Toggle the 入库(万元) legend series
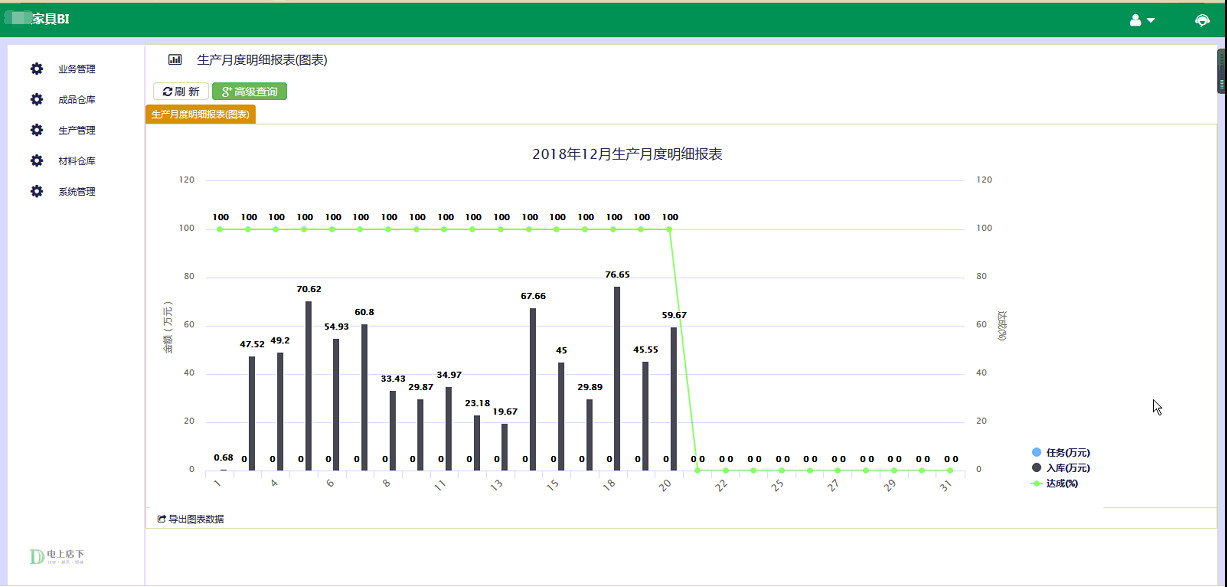Image resolution: width=1227 pixels, height=587 pixels. 1060,468
